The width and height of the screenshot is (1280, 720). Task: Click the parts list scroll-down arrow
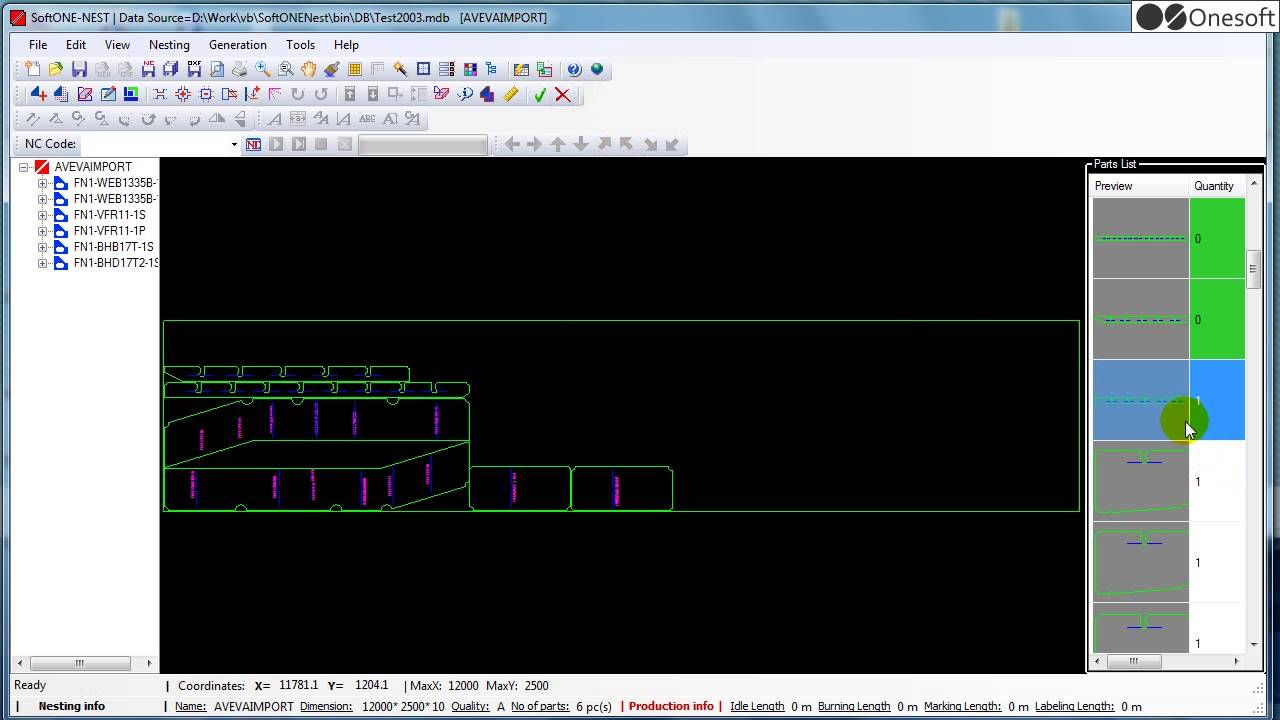[1254, 645]
